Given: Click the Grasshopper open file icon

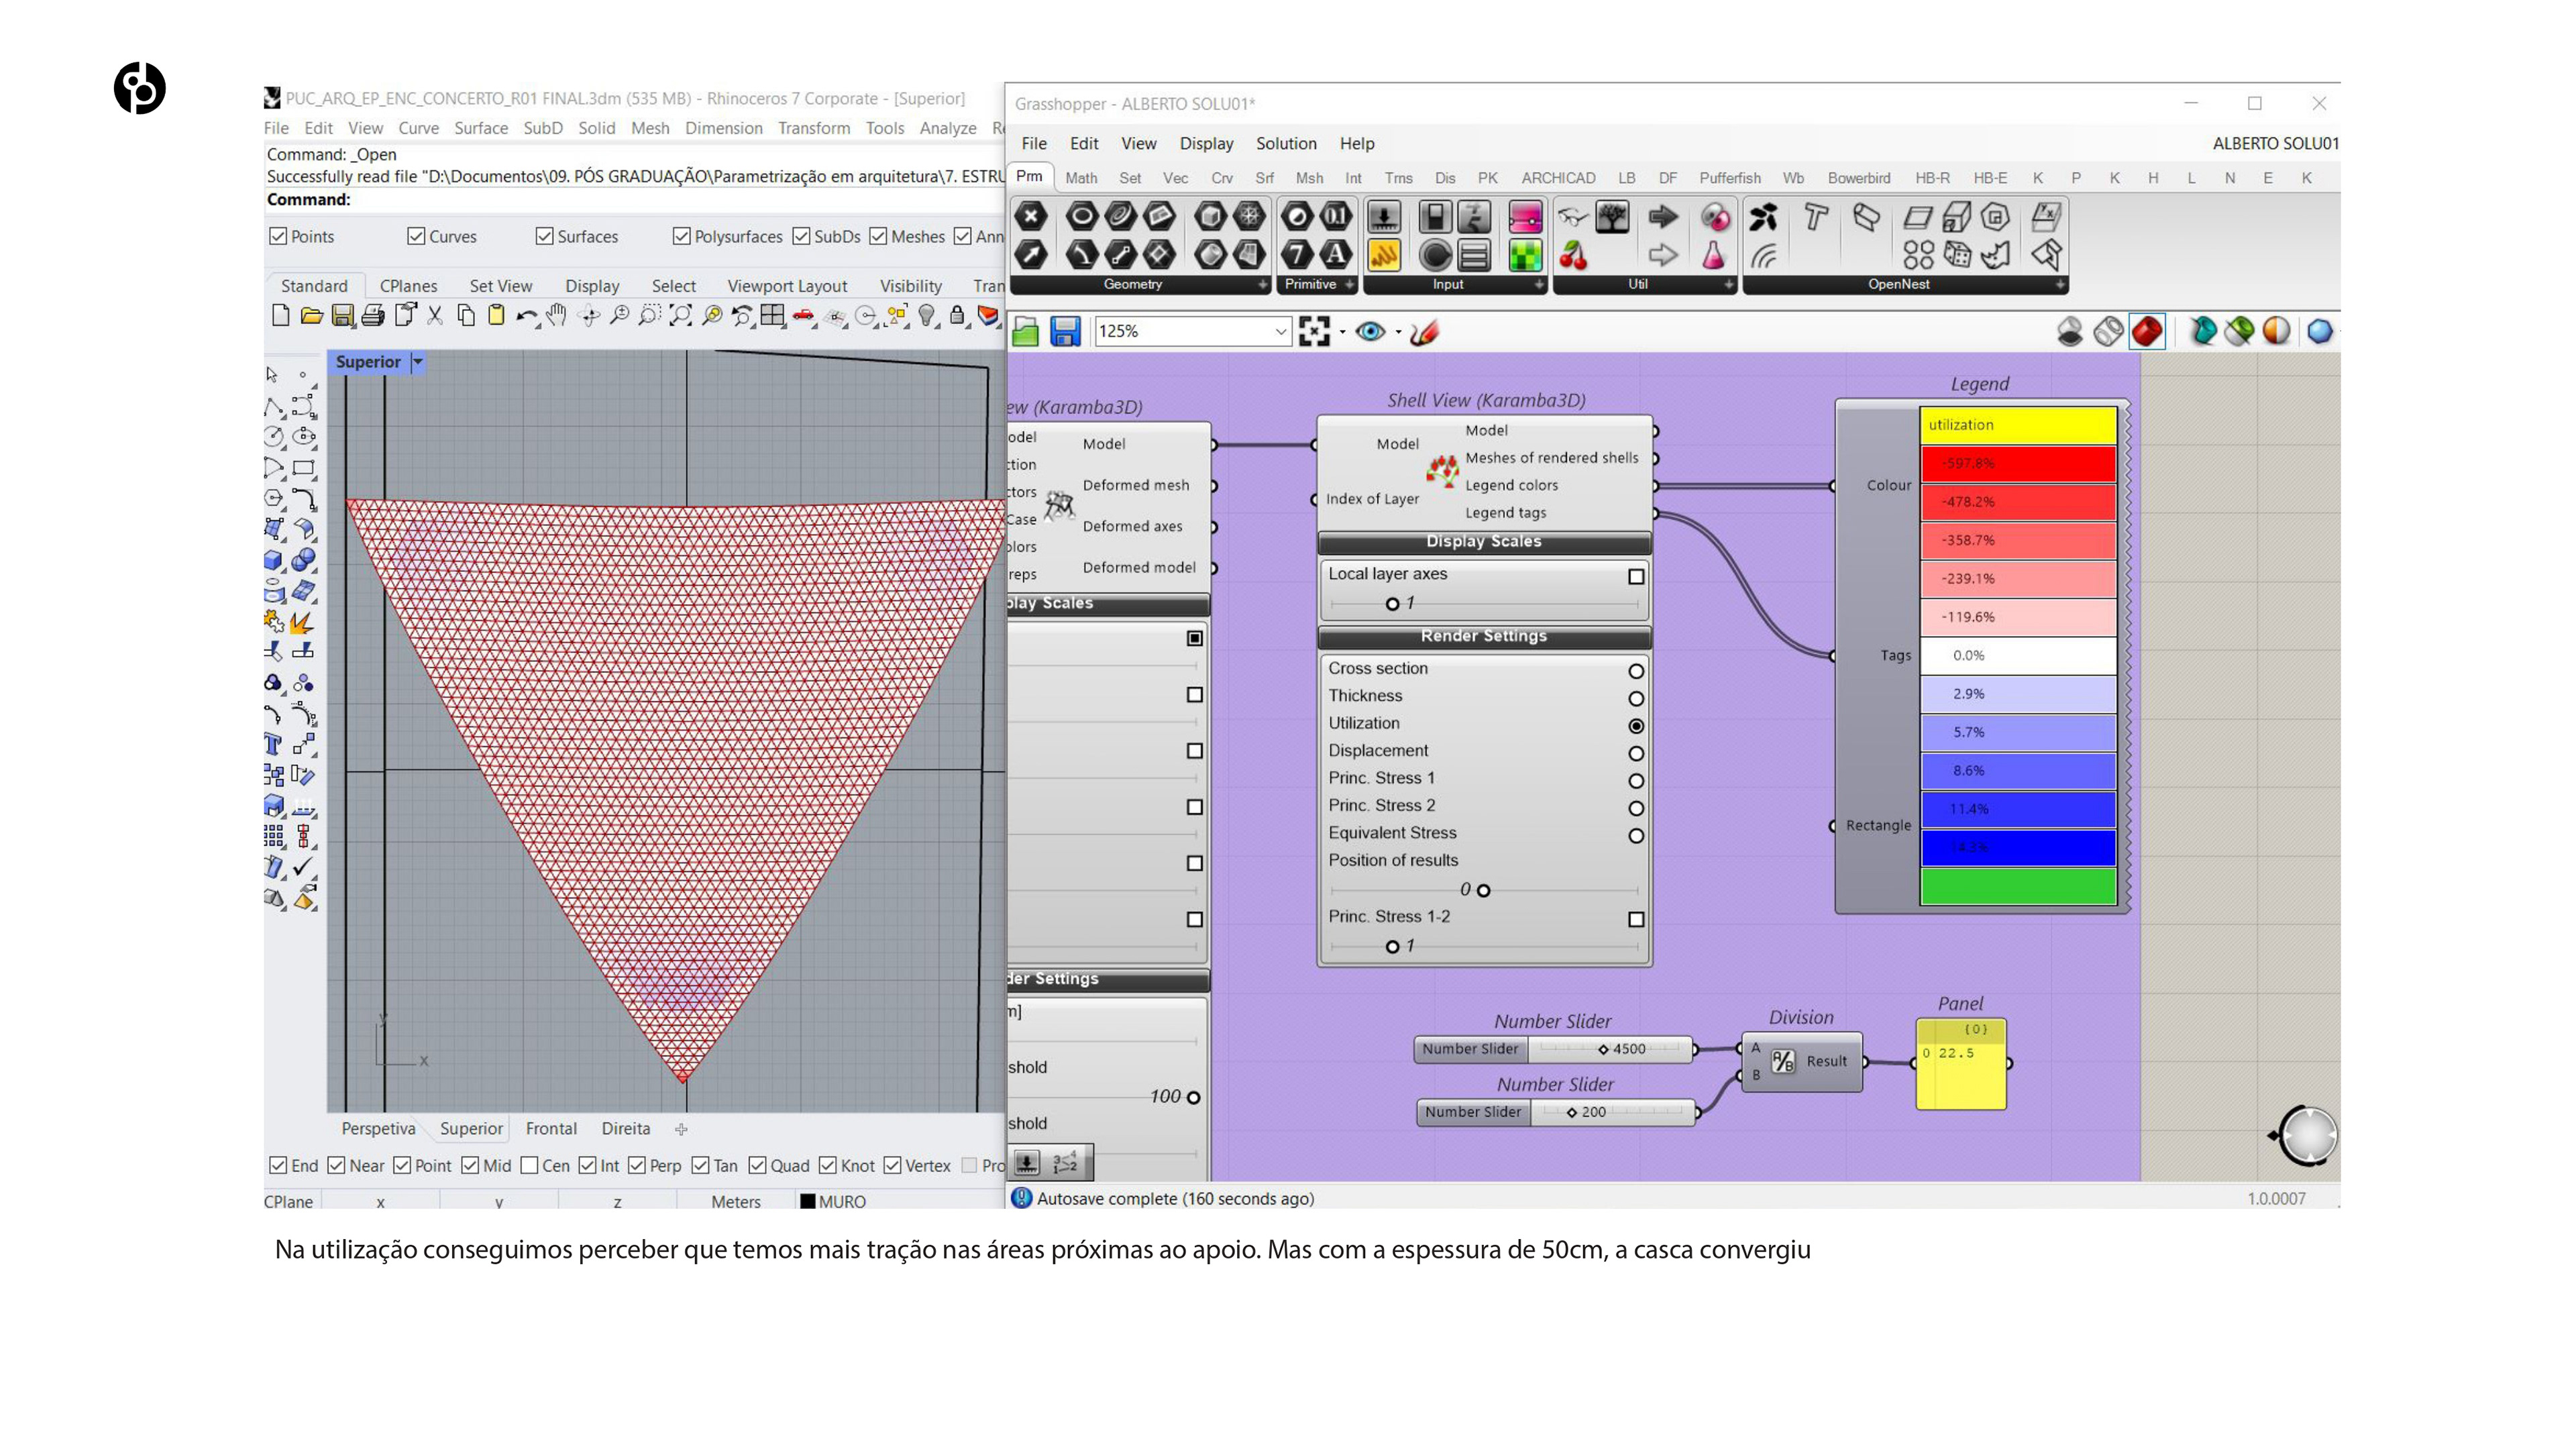Looking at the screenshot, I should click(x=1025, y=331).
